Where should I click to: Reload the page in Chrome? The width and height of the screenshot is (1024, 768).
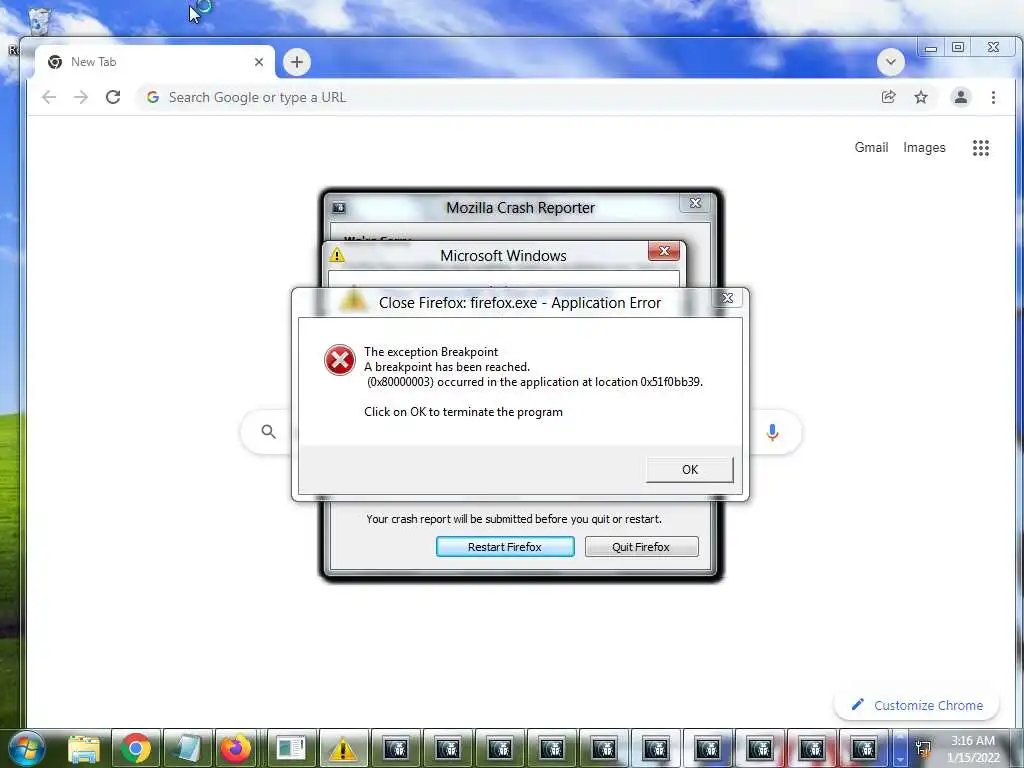113,97
